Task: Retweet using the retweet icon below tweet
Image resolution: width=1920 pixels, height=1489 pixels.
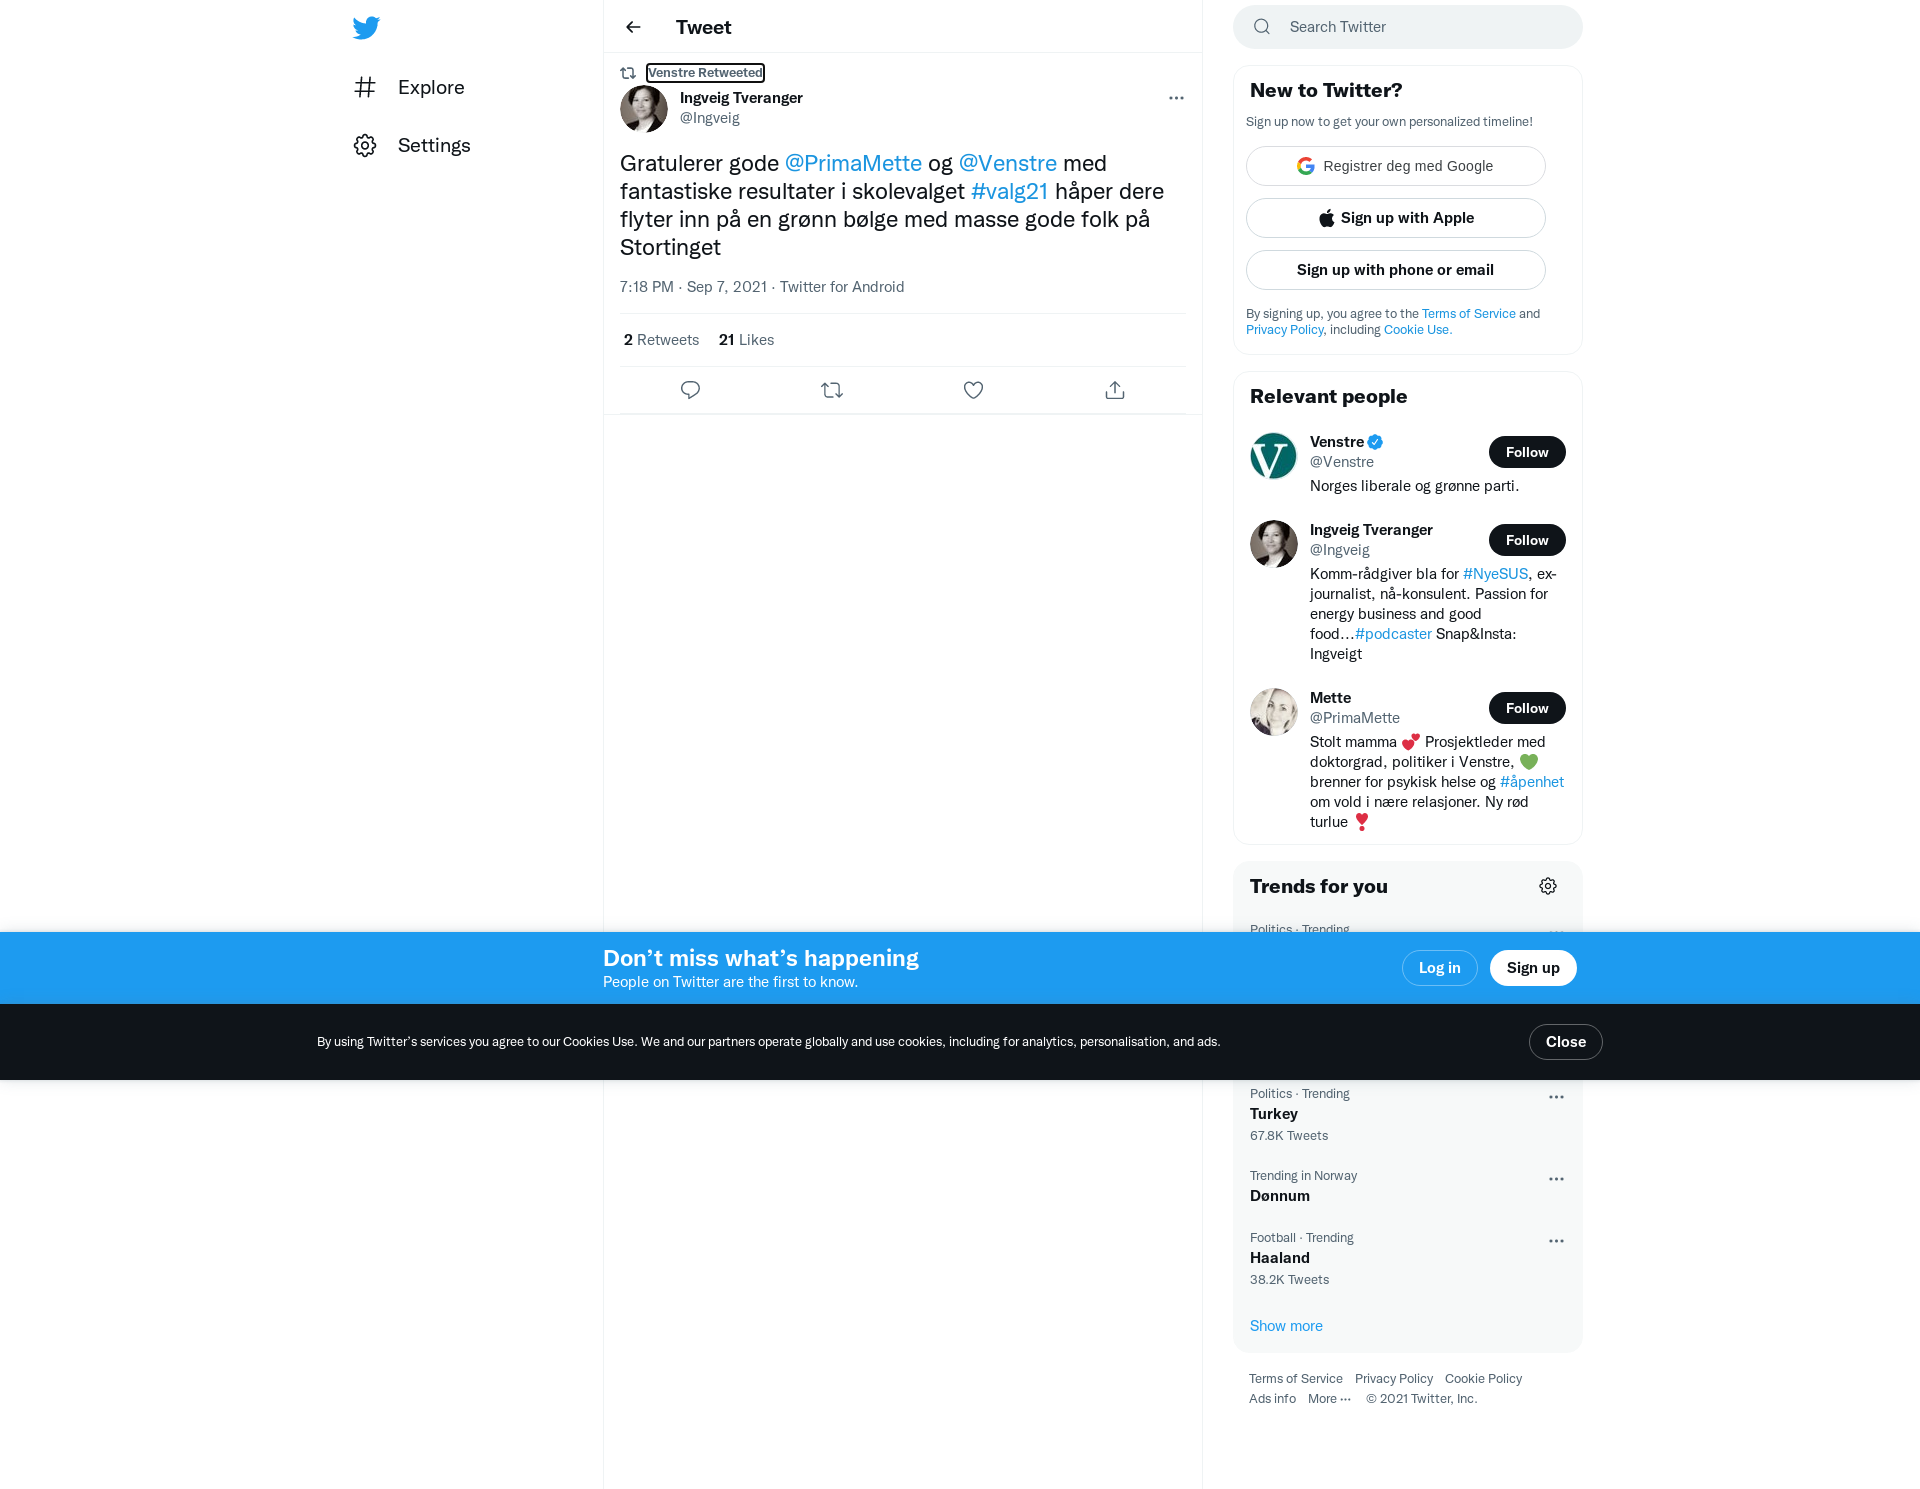Action: pyautogui.click(x=832, y=390)
